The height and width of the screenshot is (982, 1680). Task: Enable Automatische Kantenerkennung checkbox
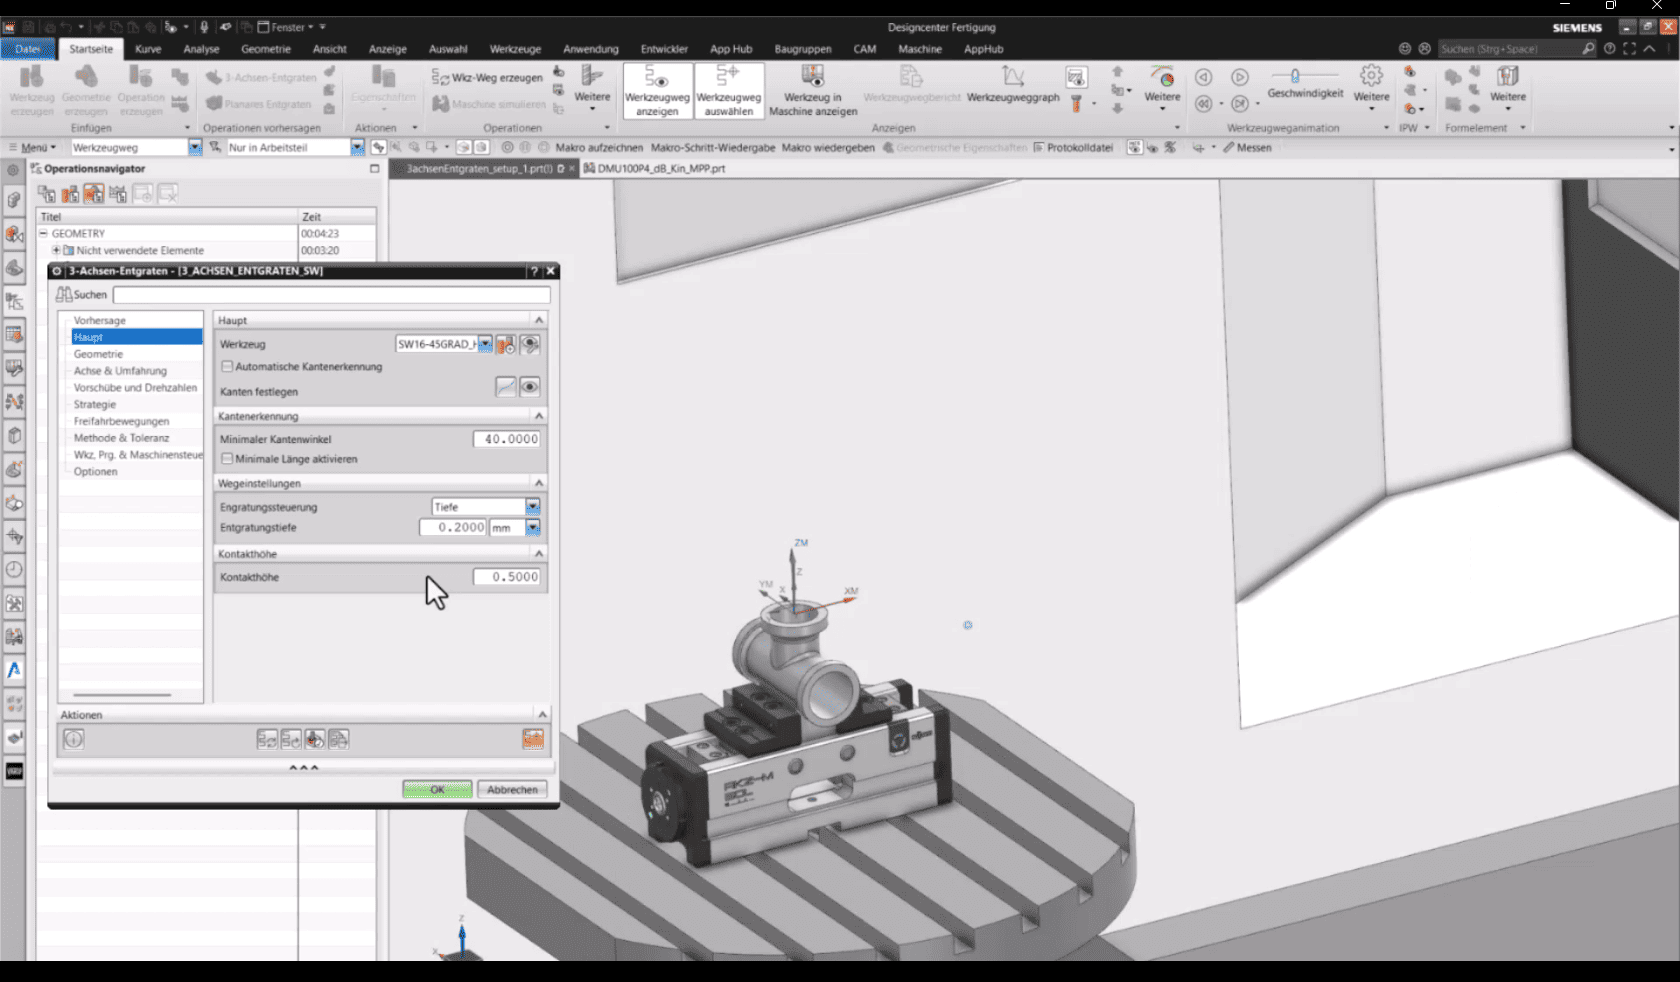[228, 367]
